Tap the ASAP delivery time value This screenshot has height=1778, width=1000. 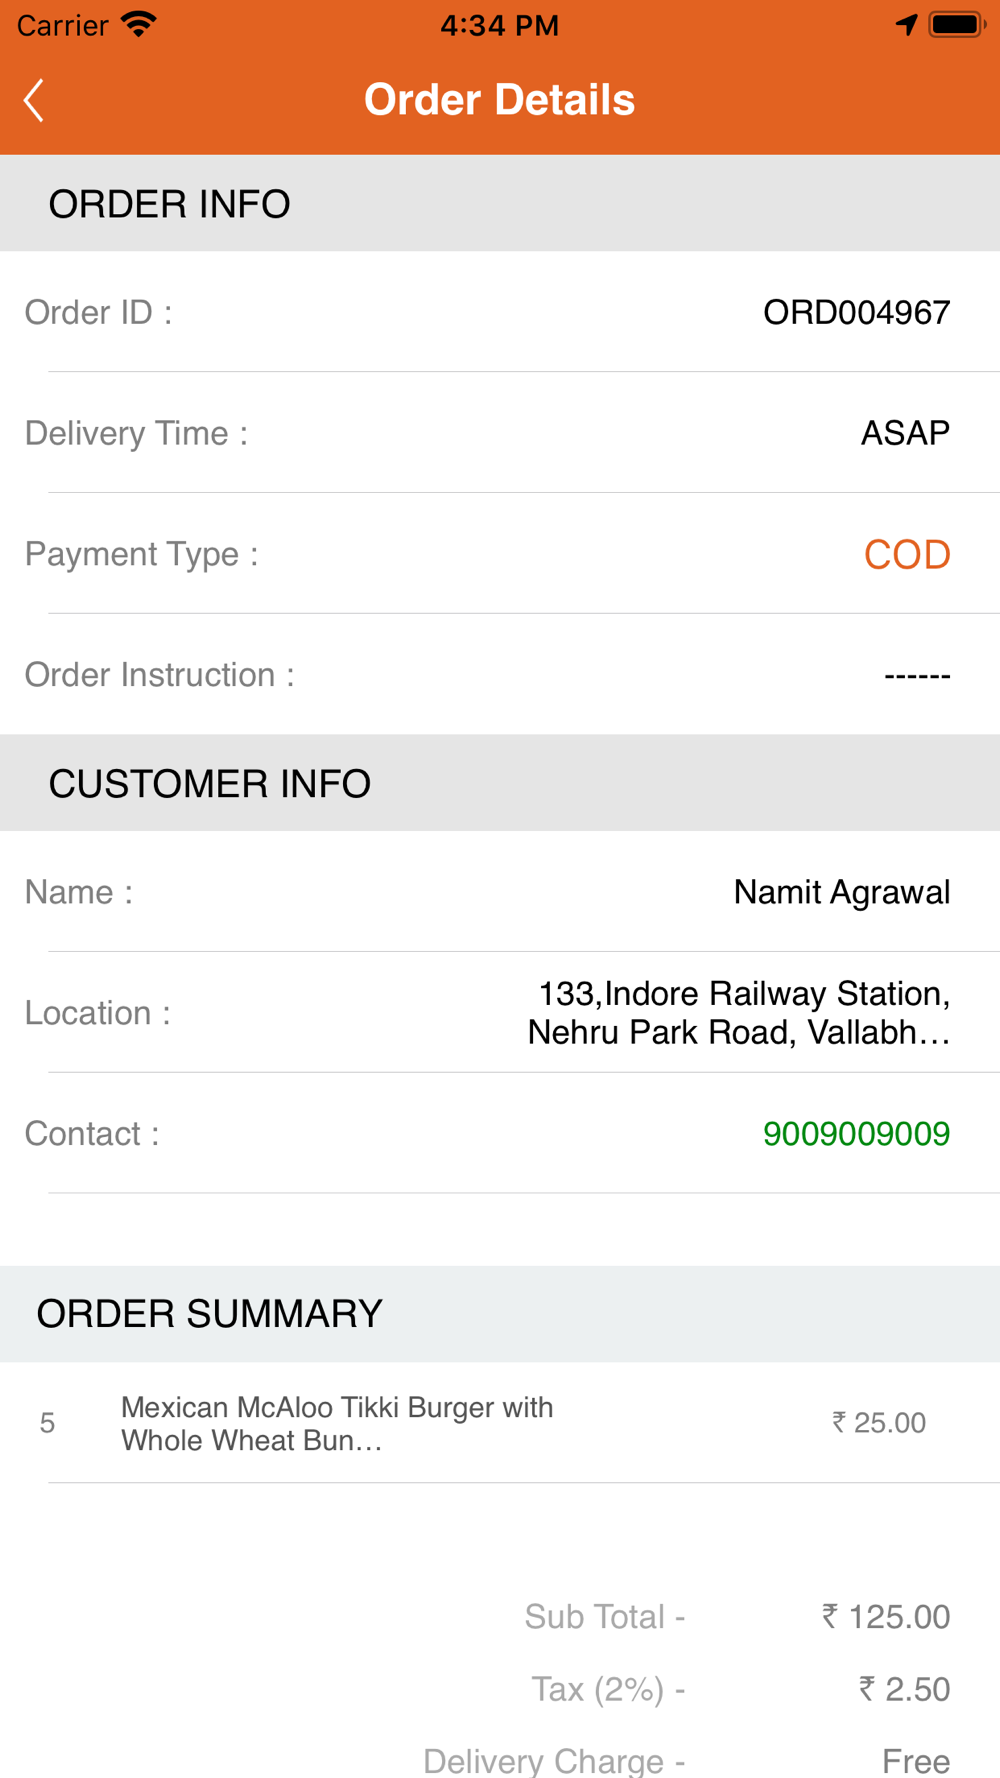pyautogui.click(x=905, y=433)
